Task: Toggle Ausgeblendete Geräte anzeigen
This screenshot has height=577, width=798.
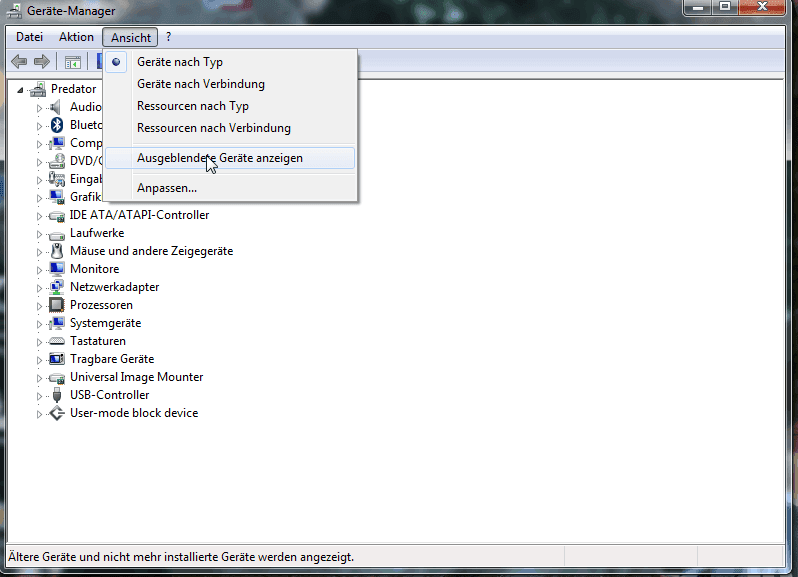Action: click(x=230, y=158)
